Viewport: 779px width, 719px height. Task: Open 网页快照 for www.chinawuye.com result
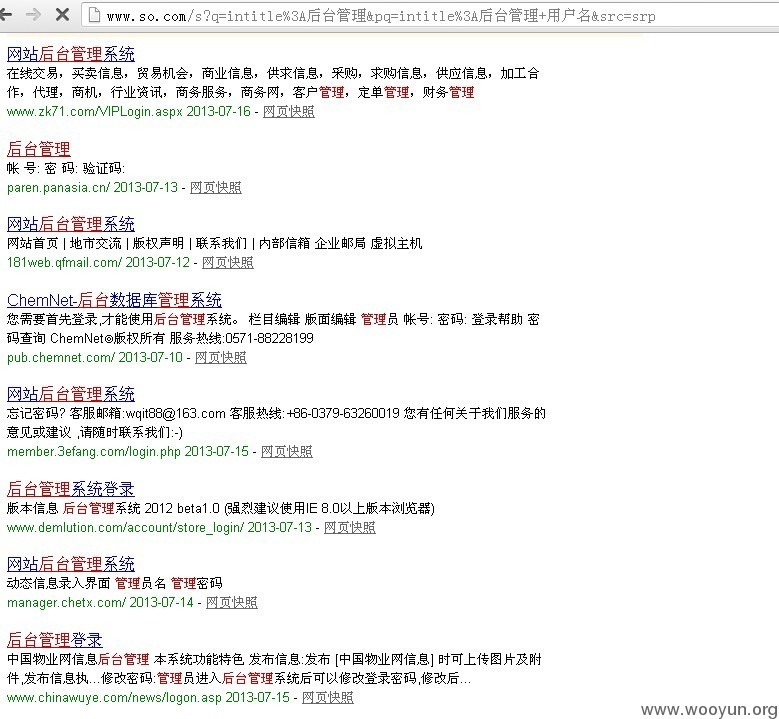tap(328, 697)
